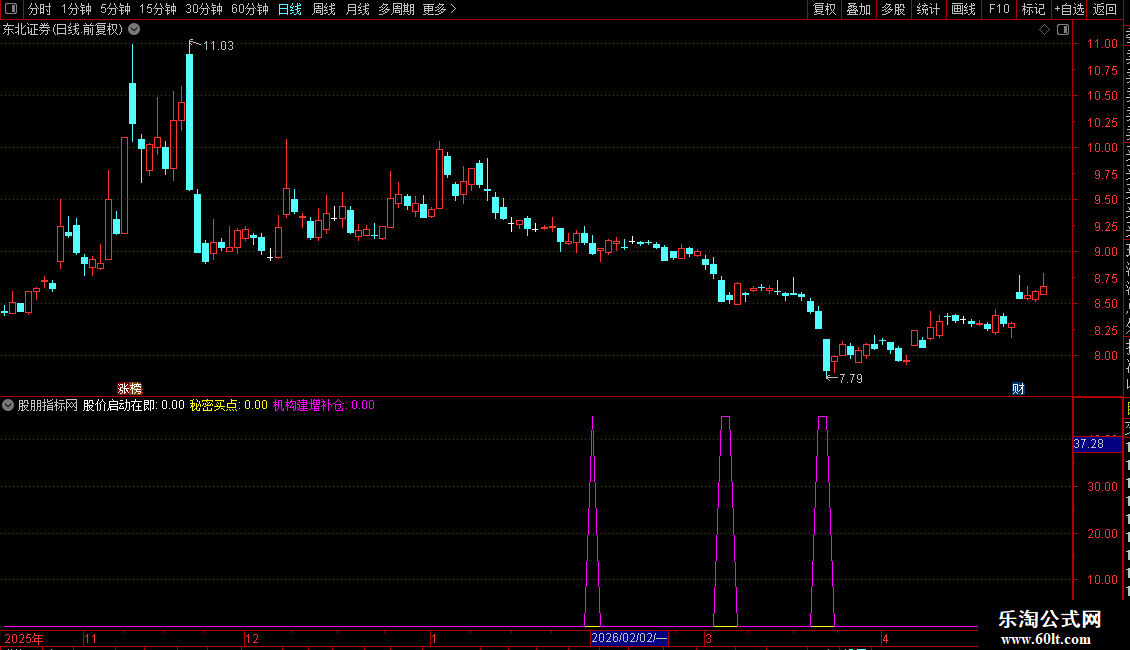
Task: Click the diamond icon above the chart
Action: tap(1044, 30)
